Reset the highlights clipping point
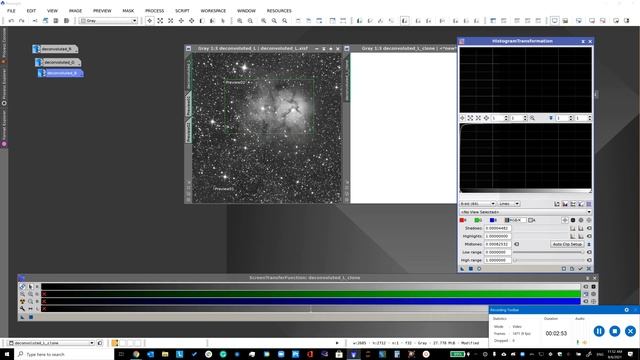The width and height of the screenshot is (640, 360). (589, 236)
